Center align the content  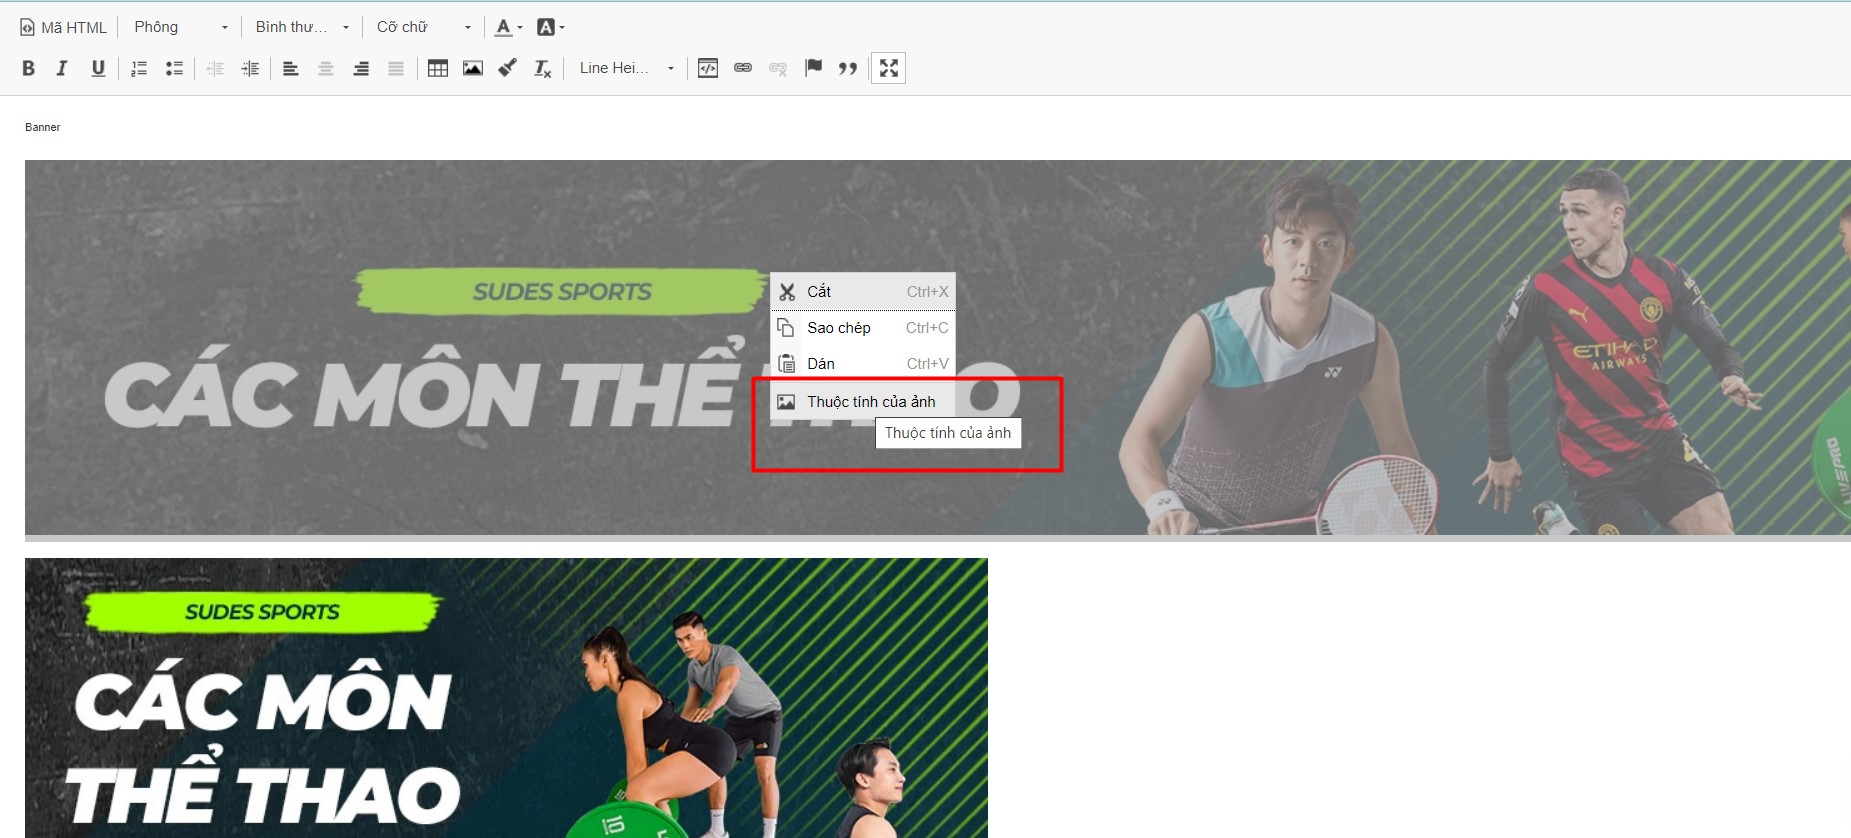point(326,68)
